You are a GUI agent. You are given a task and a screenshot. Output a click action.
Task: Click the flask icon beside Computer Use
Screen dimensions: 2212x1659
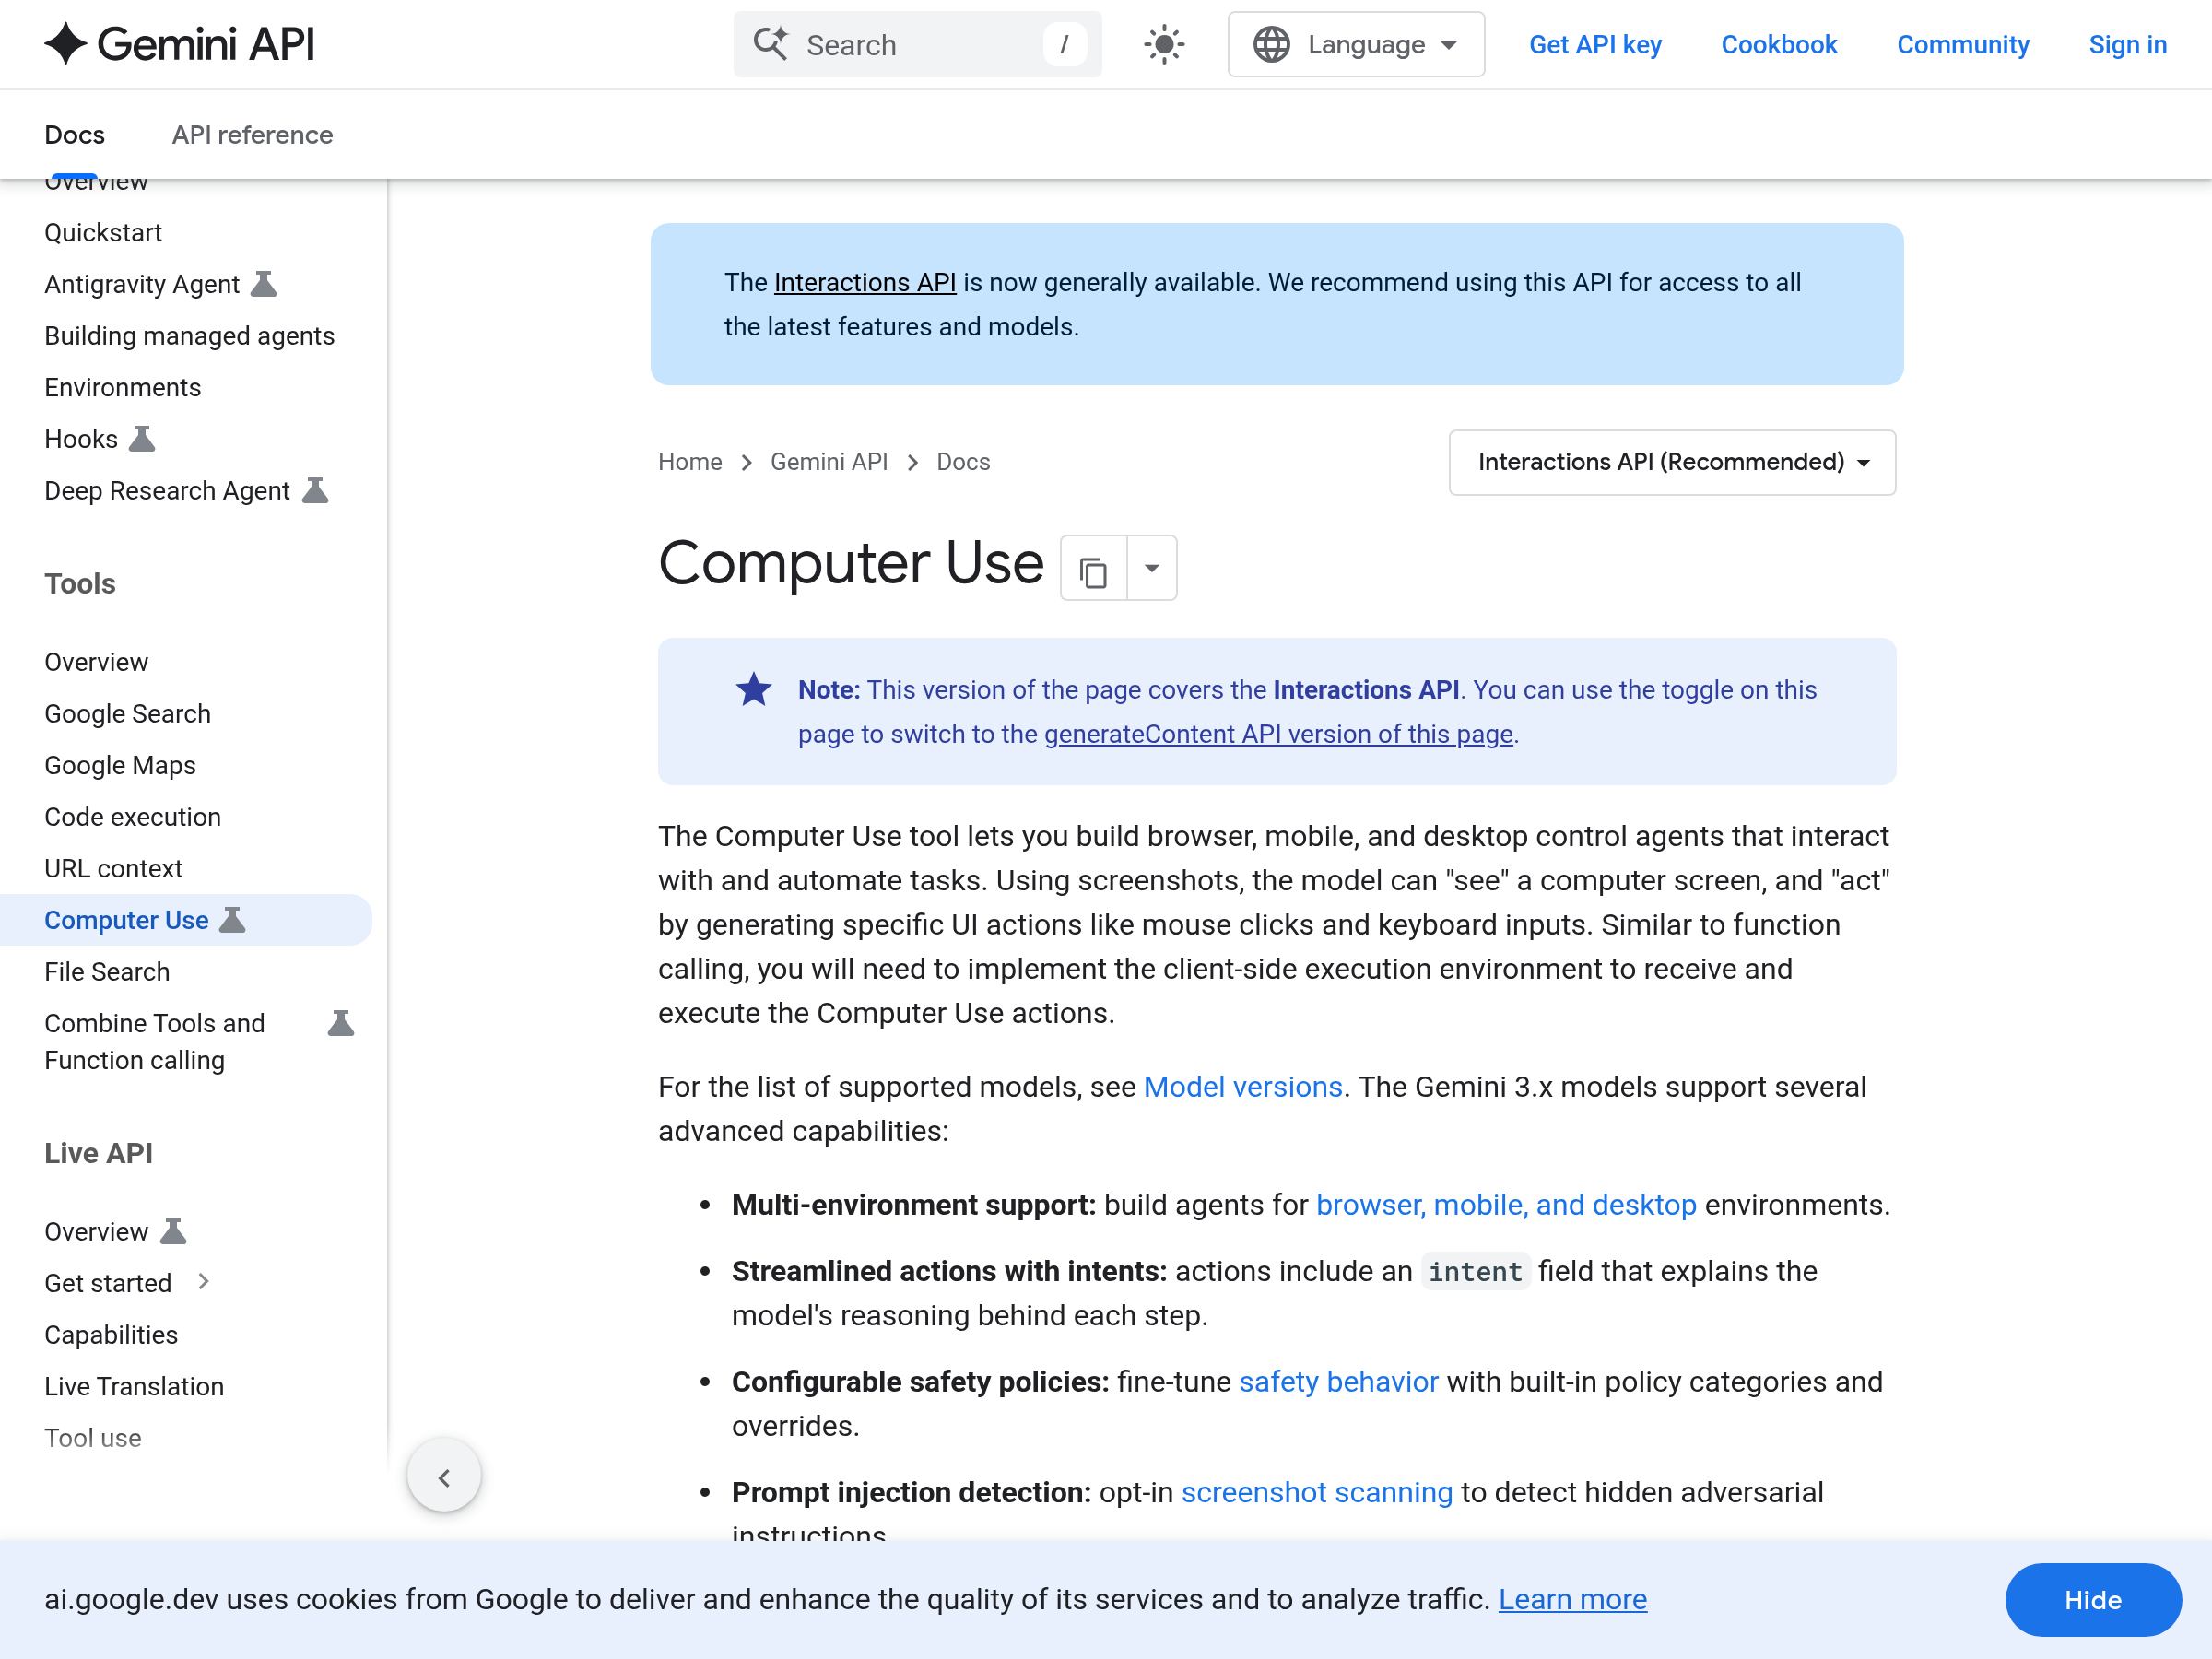click(x=232, y=920)
